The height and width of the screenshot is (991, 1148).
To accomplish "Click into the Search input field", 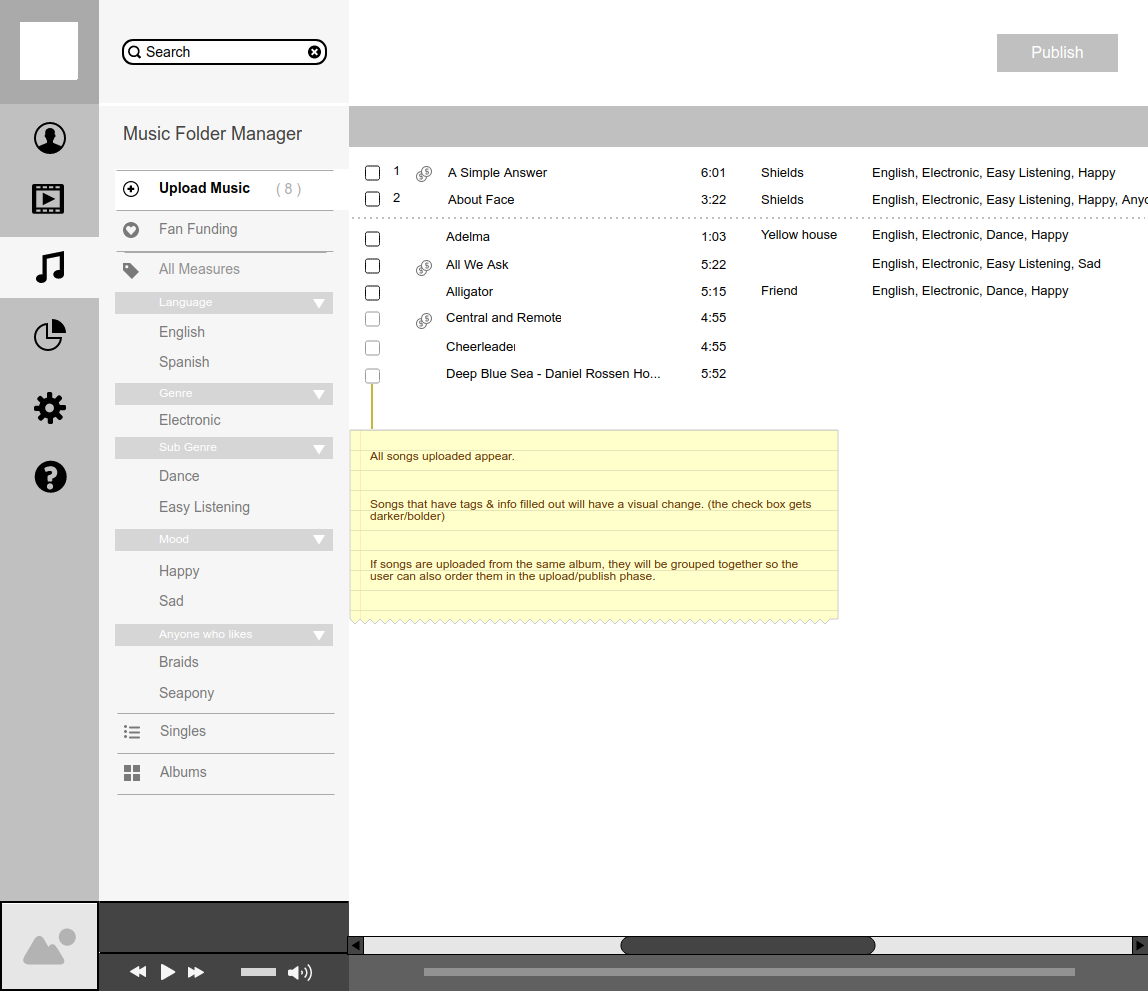I will 224,52.
